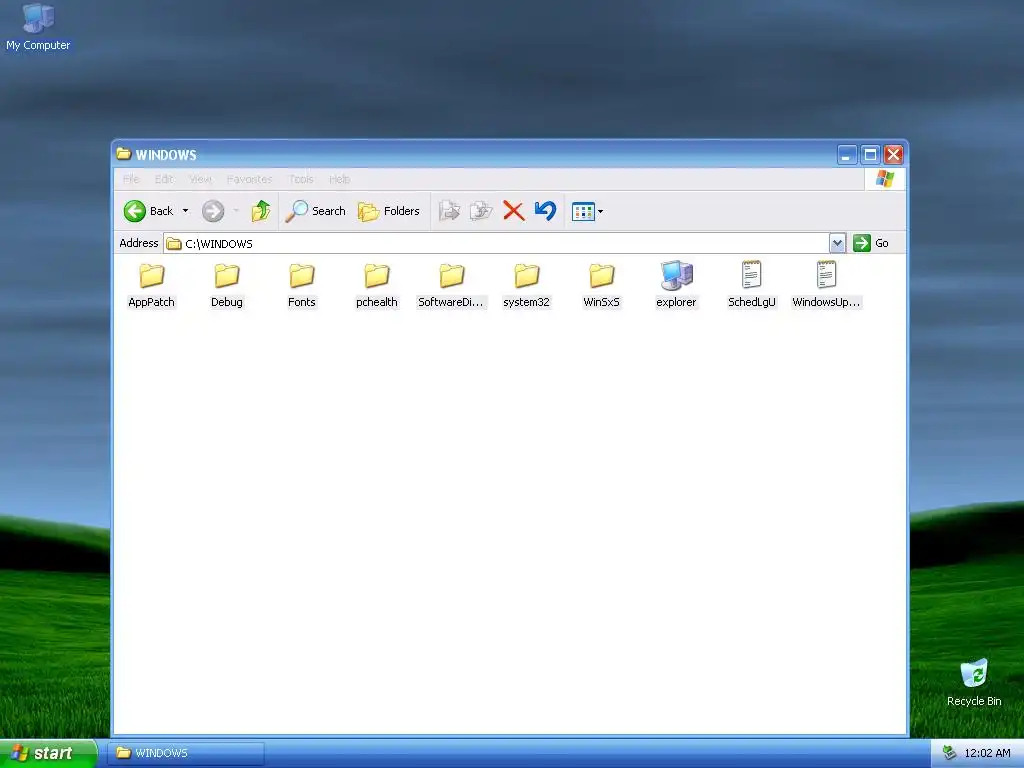Image resolution: width=1024 pixels, height=768 pixels.
Task: Open the Tools menu
Action: (301, 179)
